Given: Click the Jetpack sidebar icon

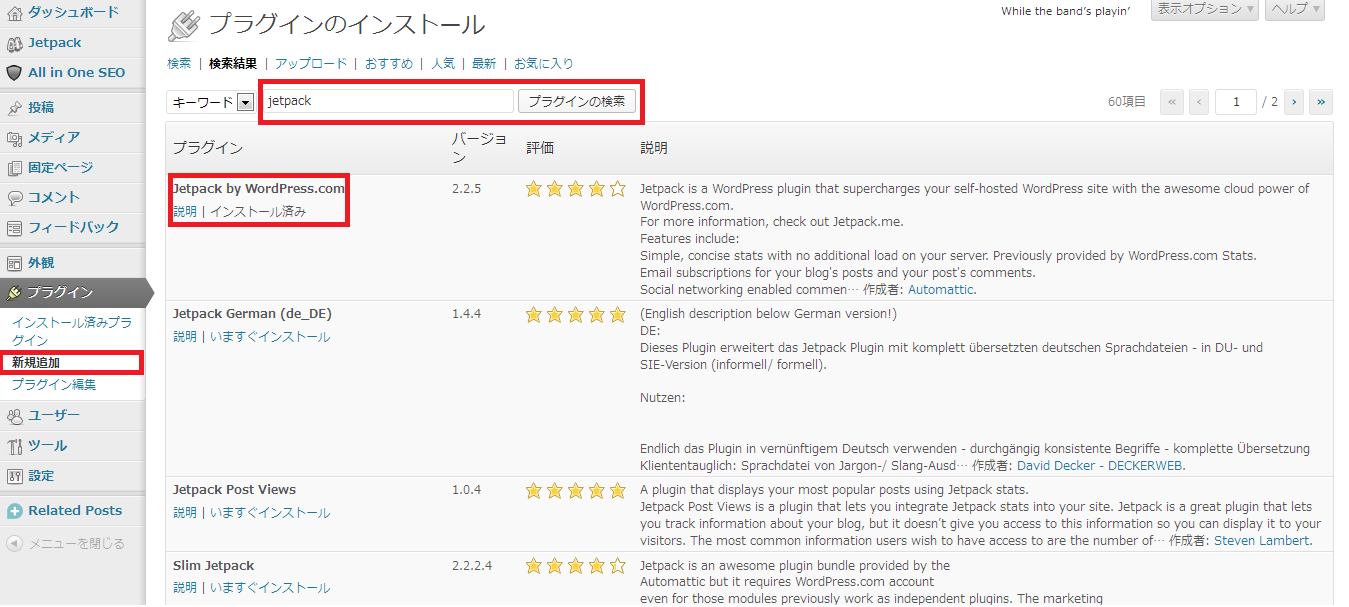Looking at the screenshot, I should coord(14,43).
